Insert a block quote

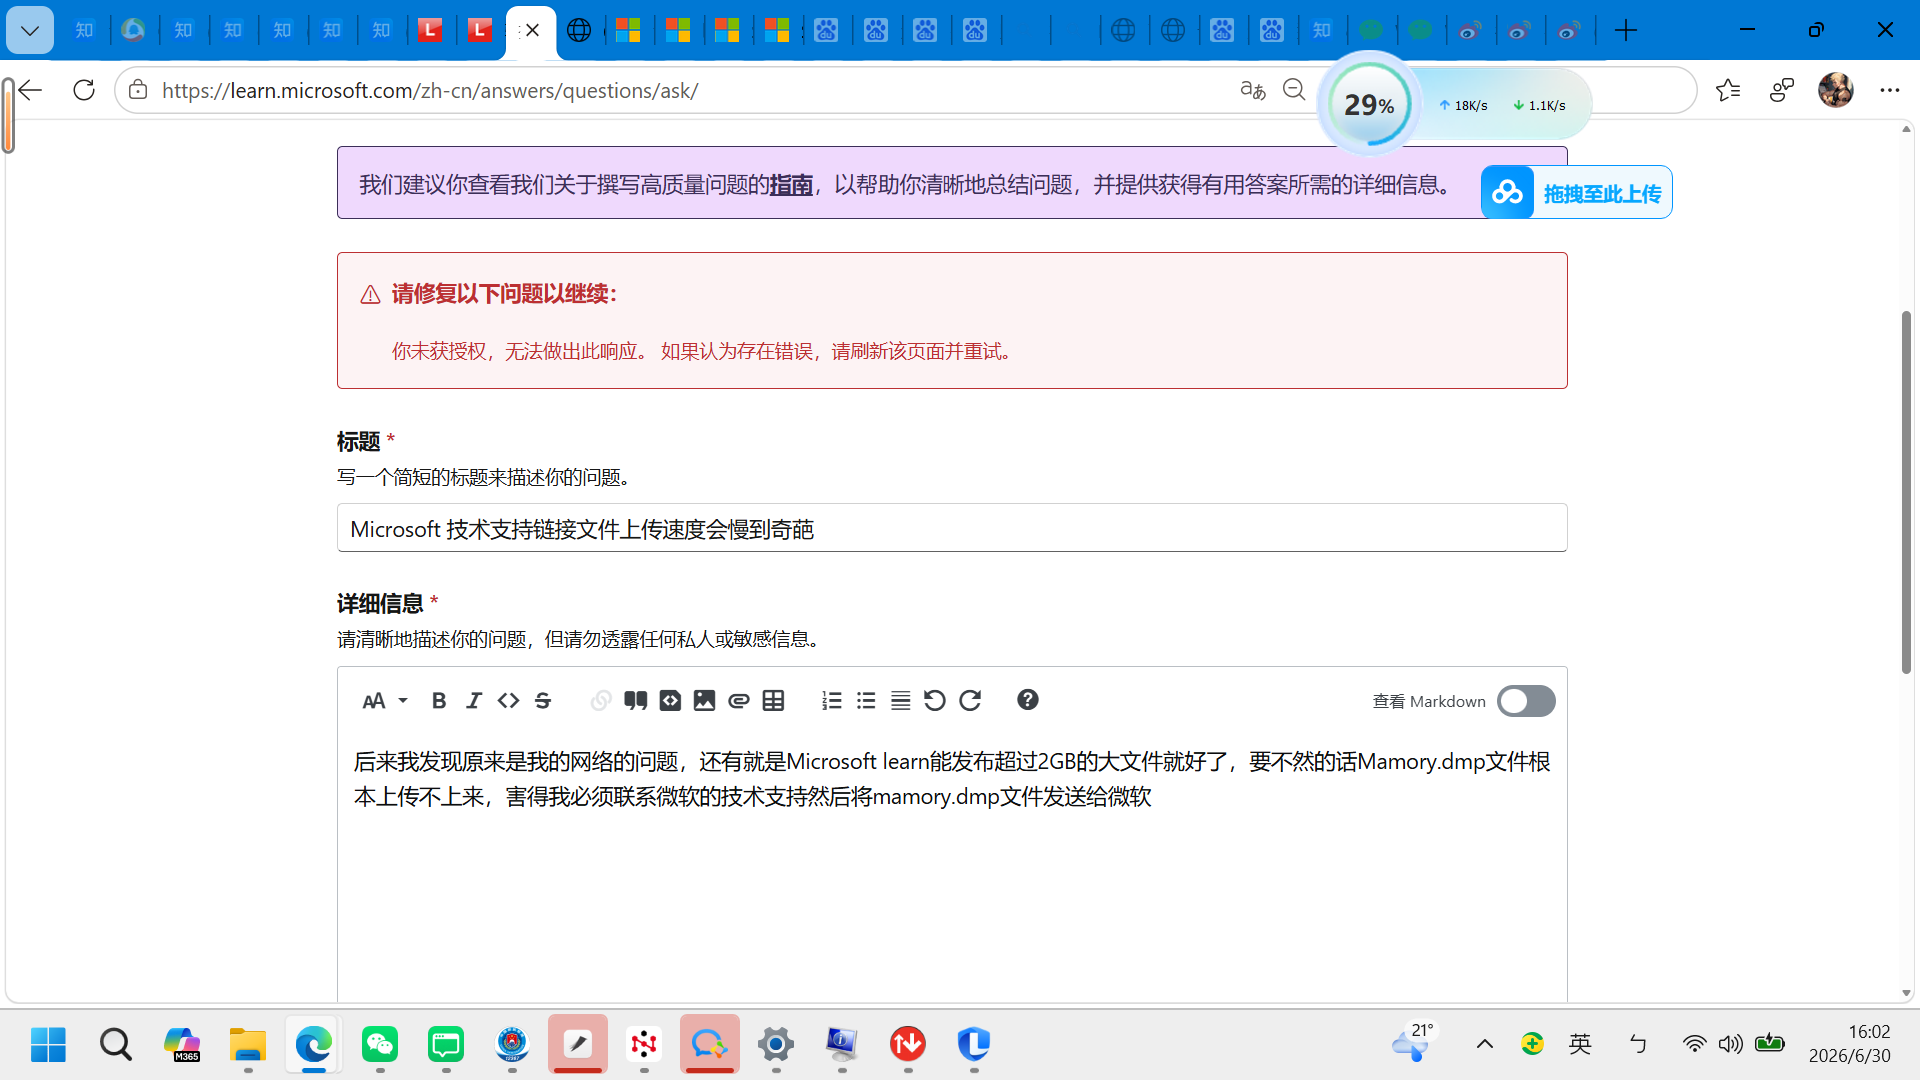635,701
